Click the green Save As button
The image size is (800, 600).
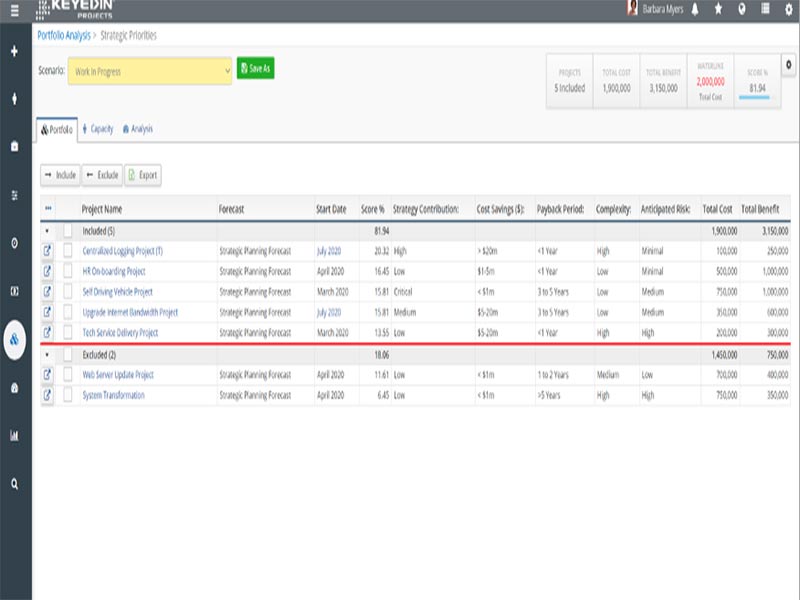coord(255,68)
